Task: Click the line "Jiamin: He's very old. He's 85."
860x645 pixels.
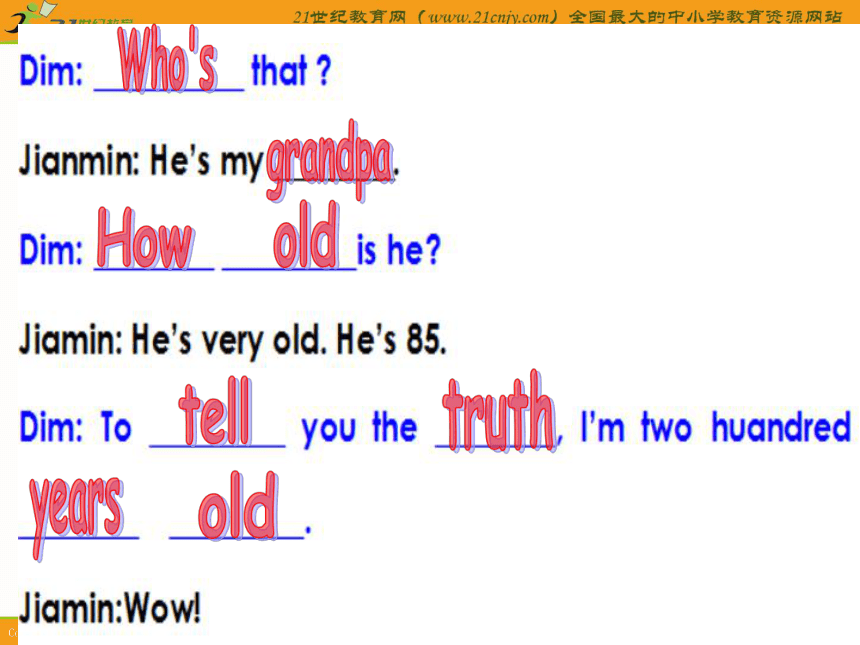Action: click(233, 340)
